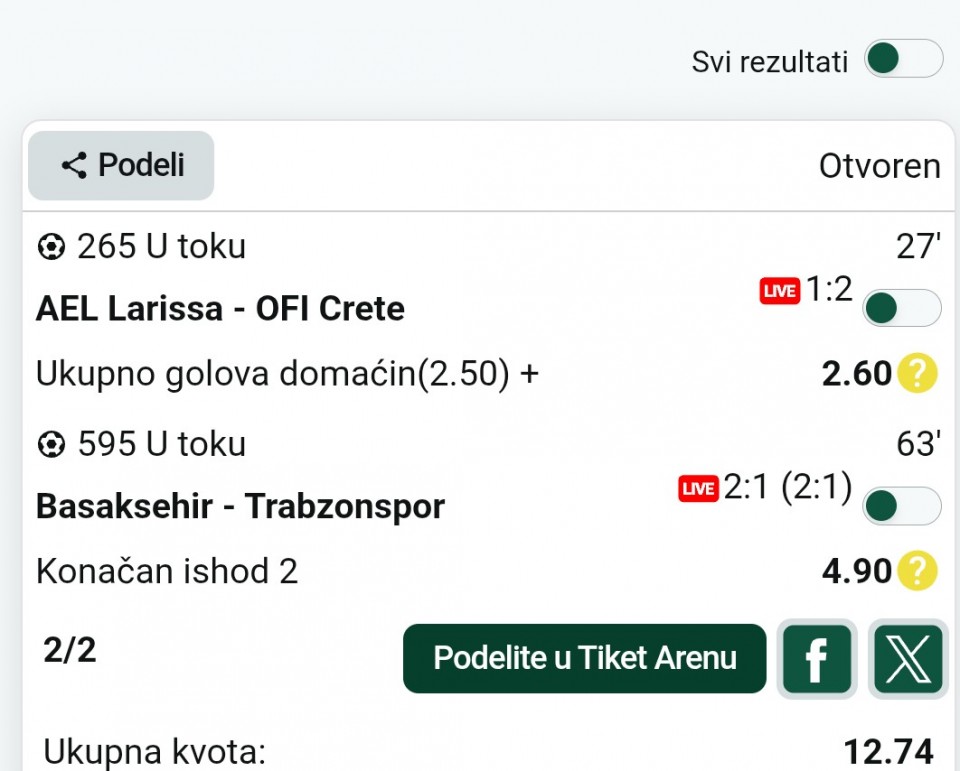Click the LIVE badge for Basaksehir match
The height and width of the screenshot is (771, 960).
tap(698, 489)
